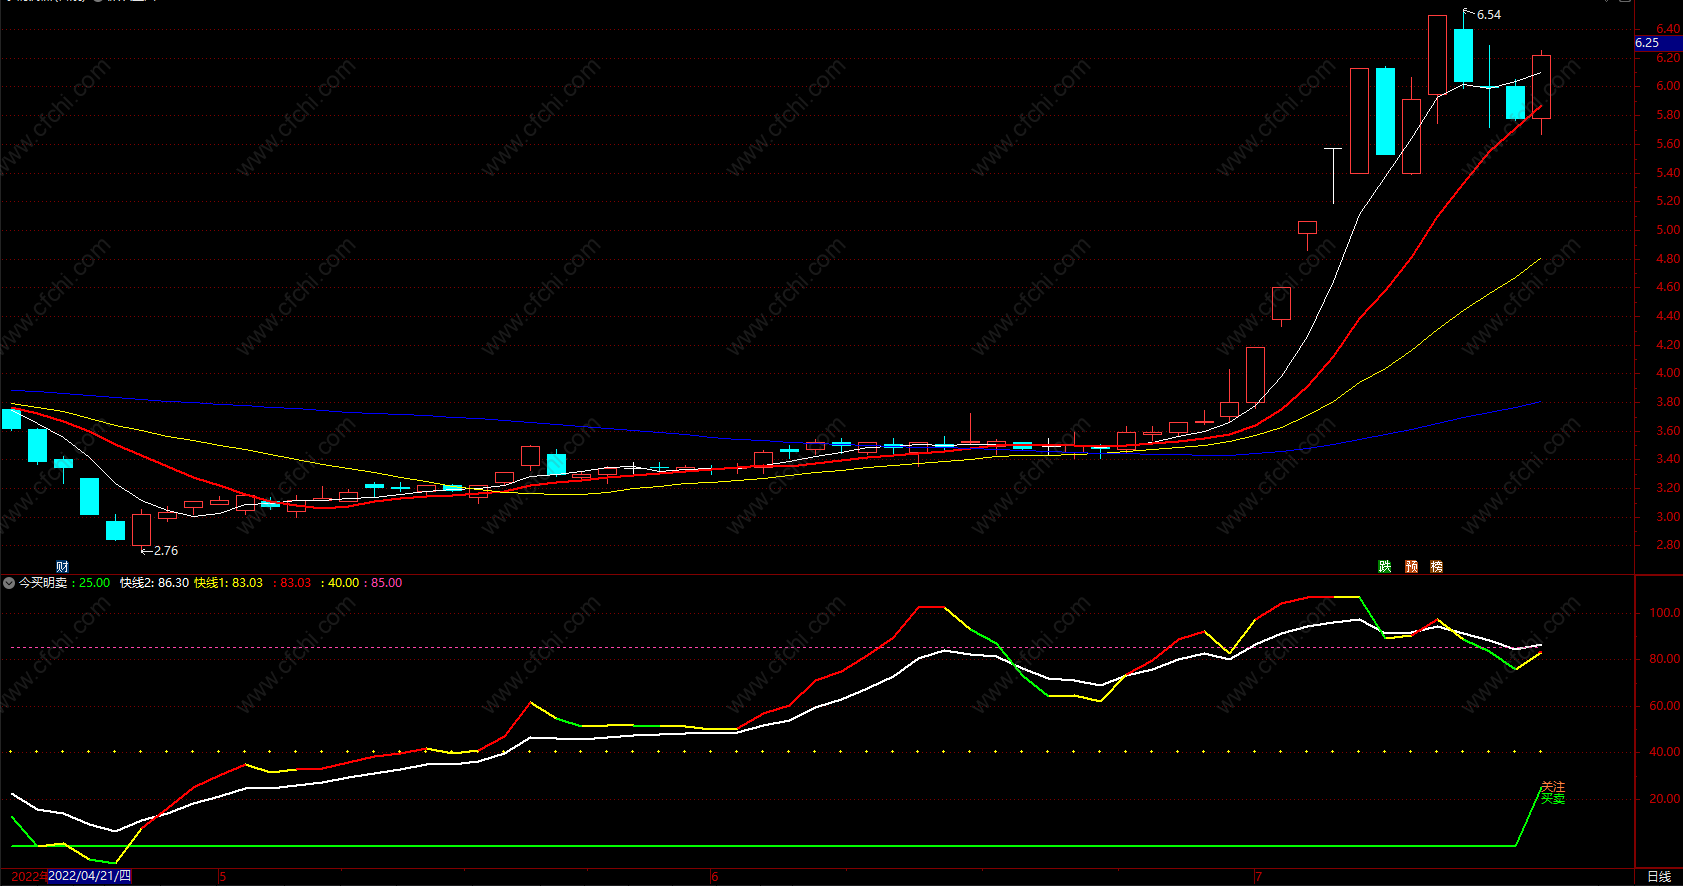Click the red 83.03 indicator value
The width and height of the screenshot is (1683, 886).
point(295,583)
